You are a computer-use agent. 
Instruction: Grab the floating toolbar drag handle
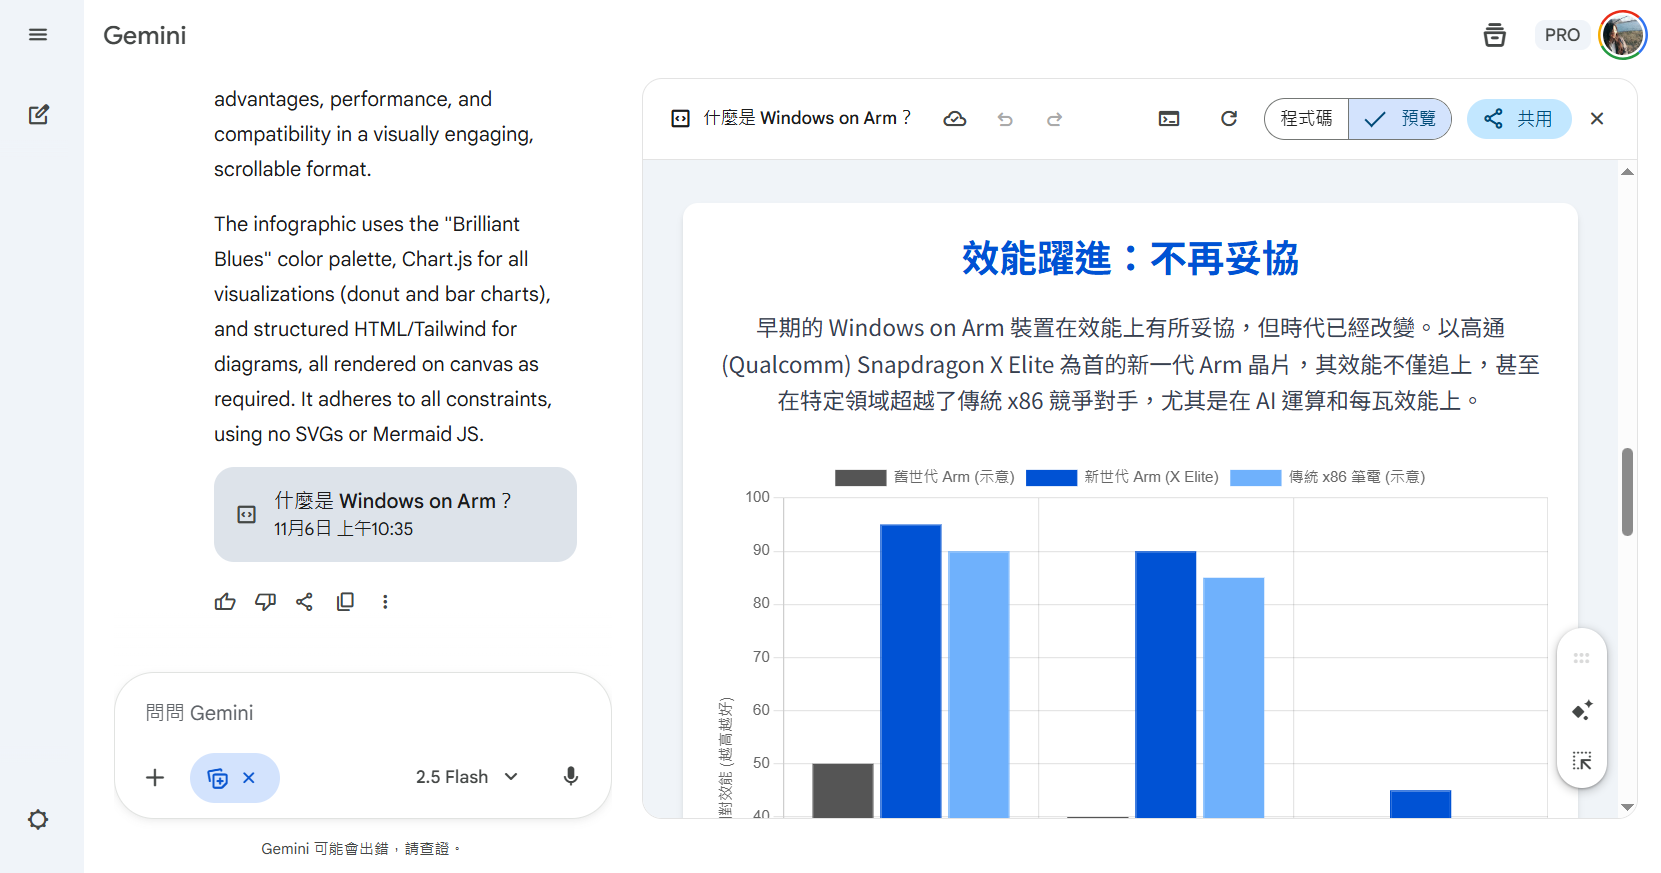[1582, 658]
